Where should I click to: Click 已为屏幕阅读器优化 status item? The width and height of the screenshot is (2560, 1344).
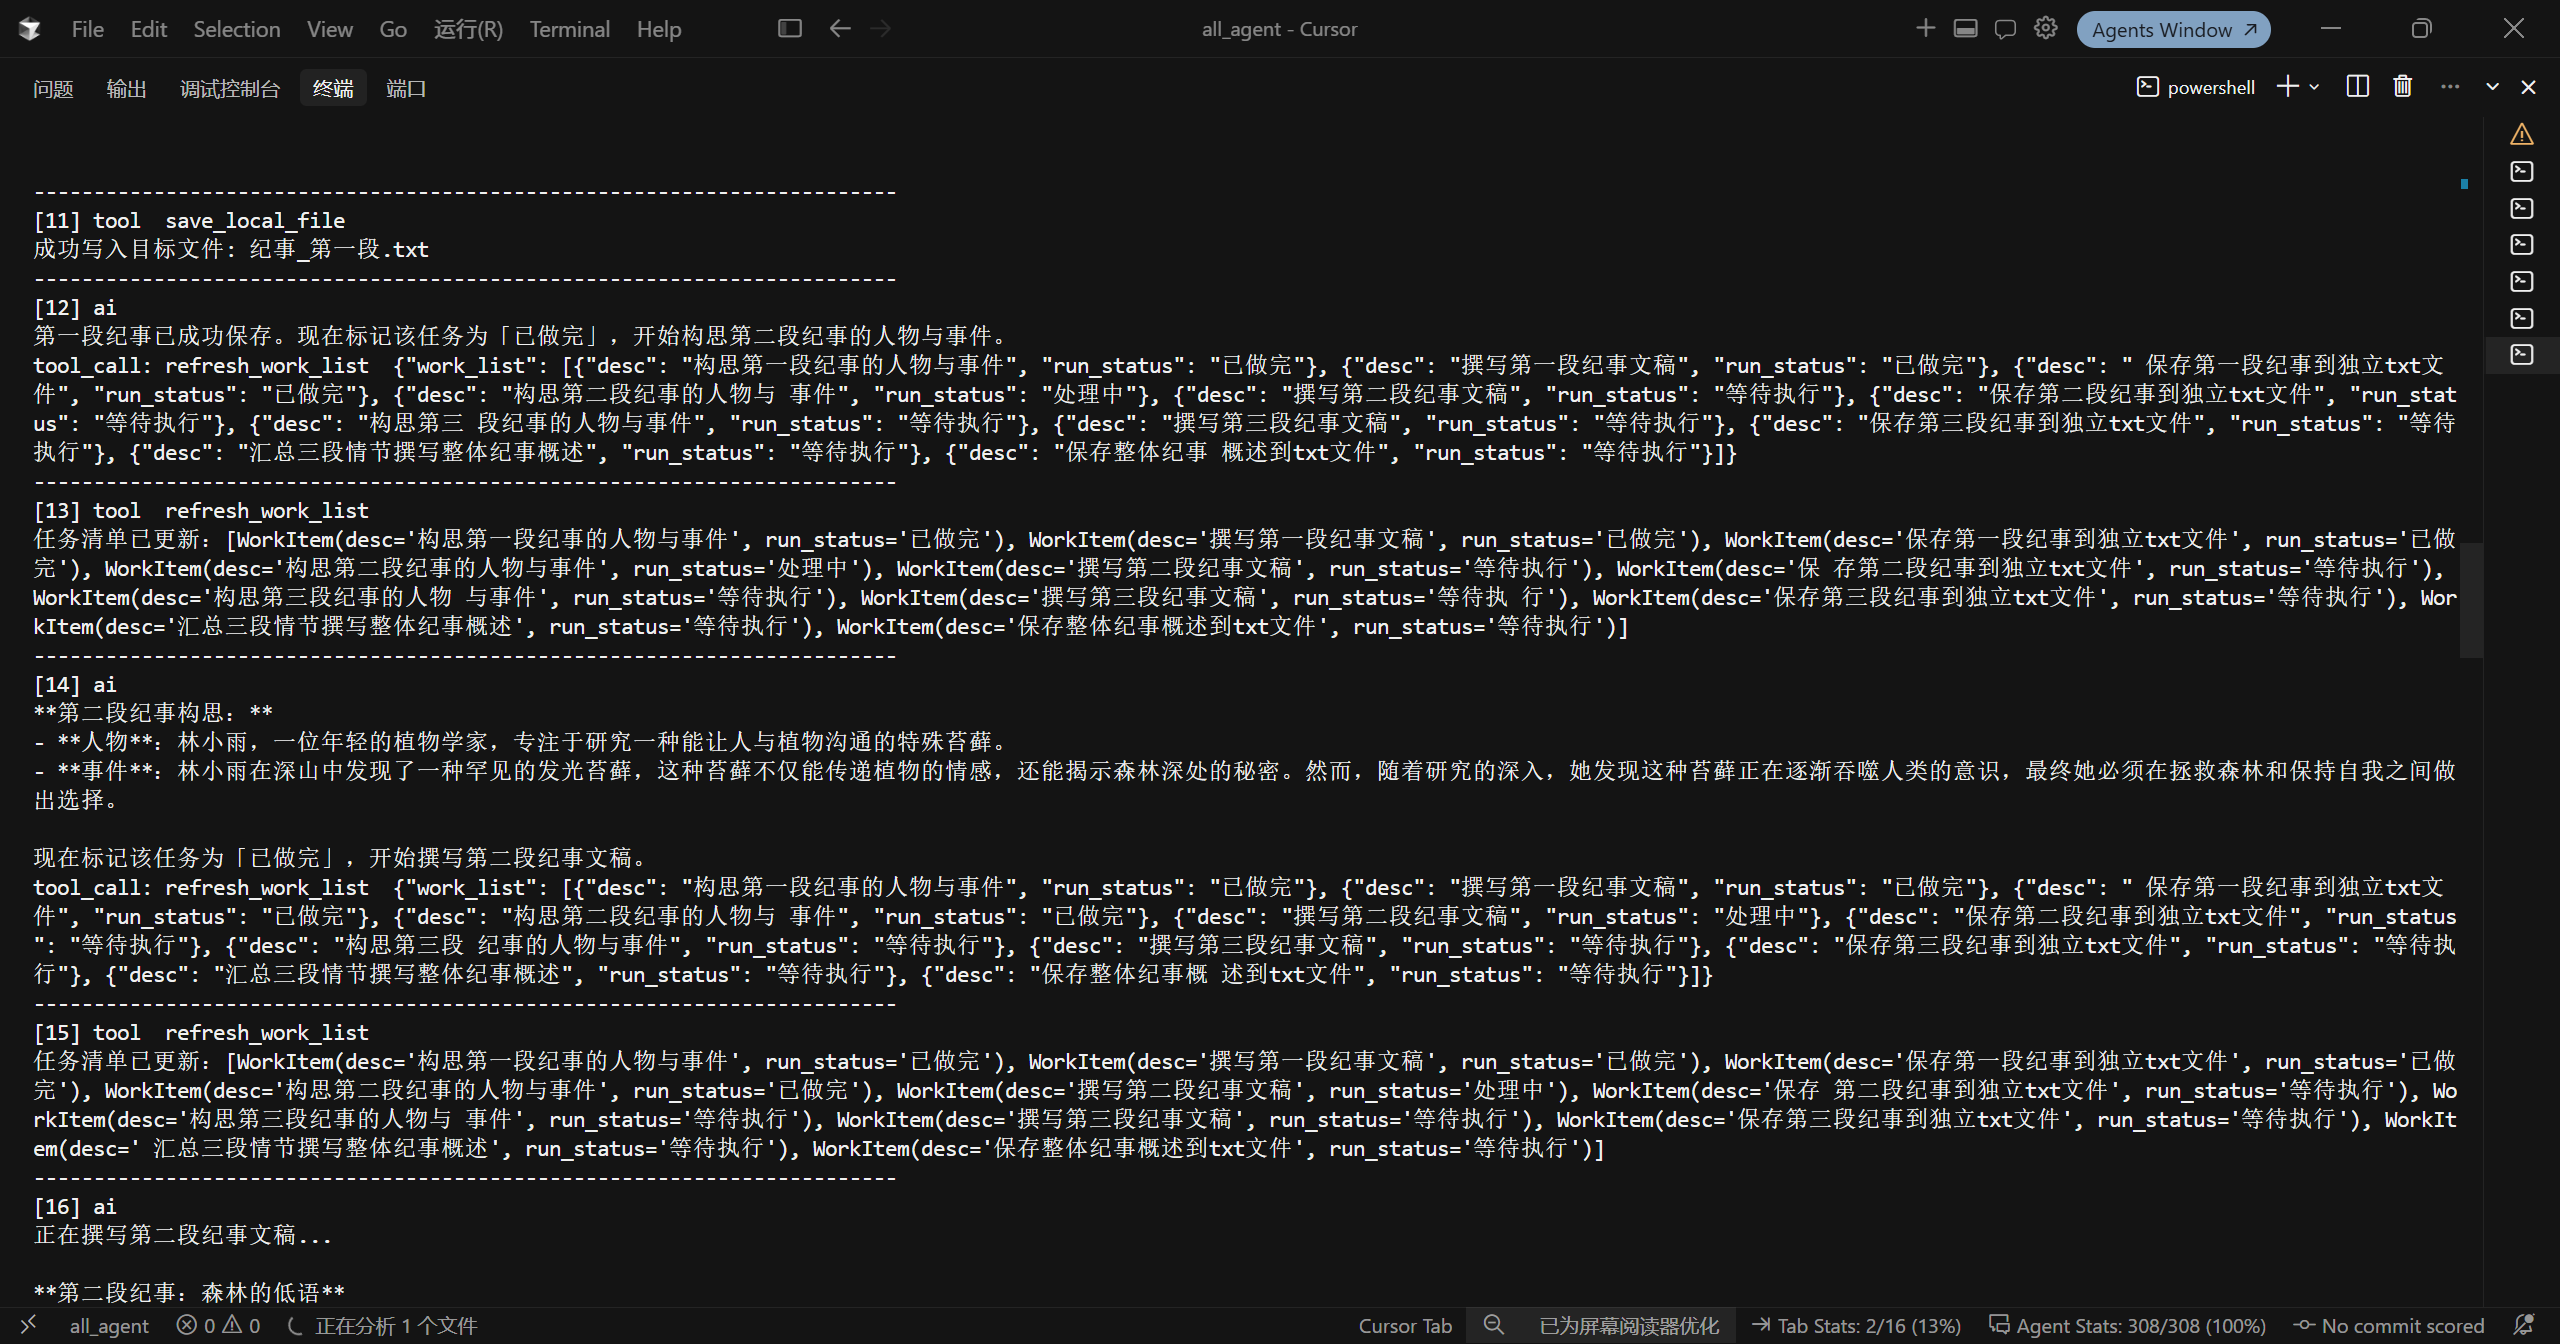pyautogui.click(x=1629, y=1326)
